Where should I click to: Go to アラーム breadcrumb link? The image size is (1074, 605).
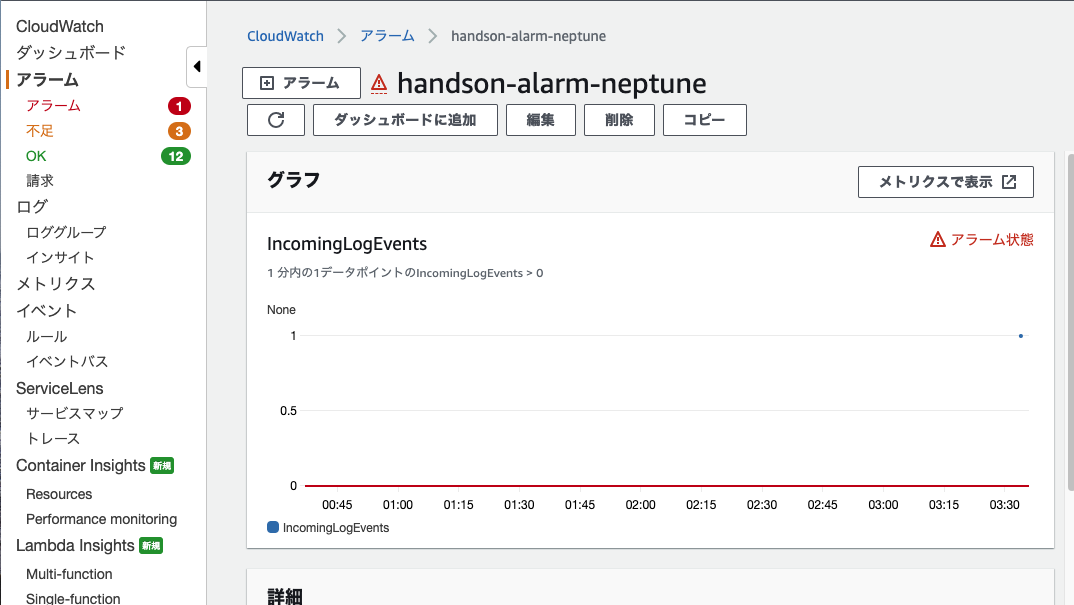click(387, 36)
